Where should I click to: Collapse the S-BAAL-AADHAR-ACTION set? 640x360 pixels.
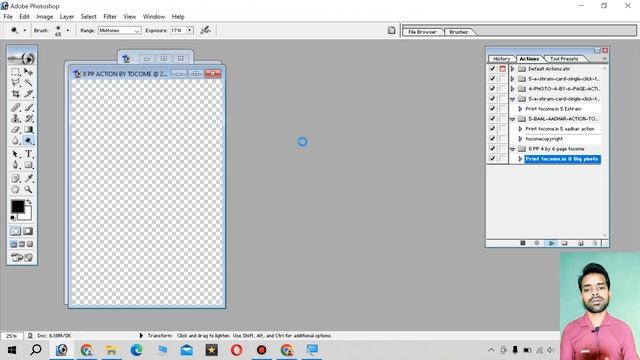[x=513, y=119]
